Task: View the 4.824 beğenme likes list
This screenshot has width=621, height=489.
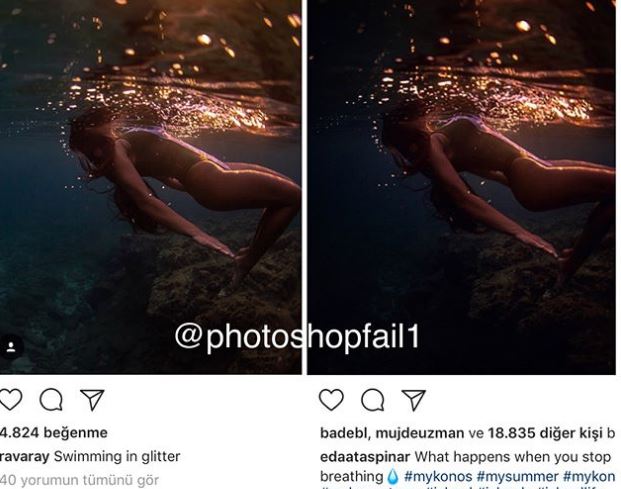Action: point(39,433)
